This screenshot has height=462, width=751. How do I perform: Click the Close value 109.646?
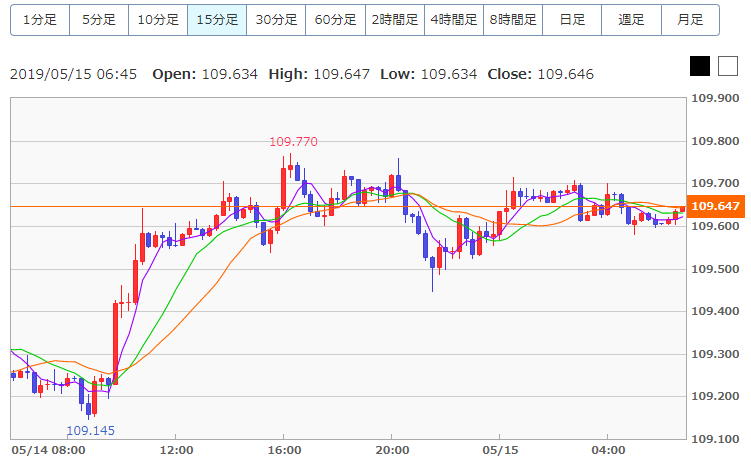pos(566,74)
